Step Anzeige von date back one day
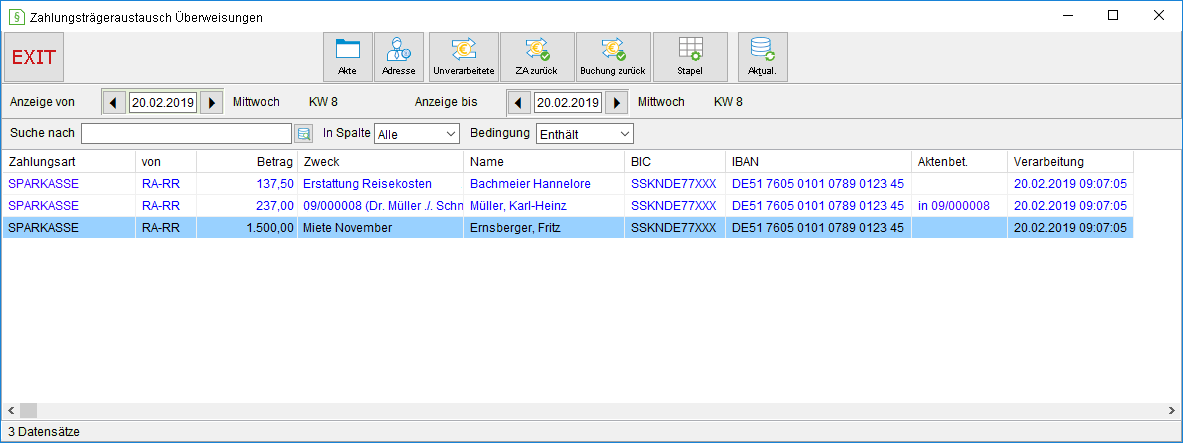1184x443 pixels. point(113,102)
